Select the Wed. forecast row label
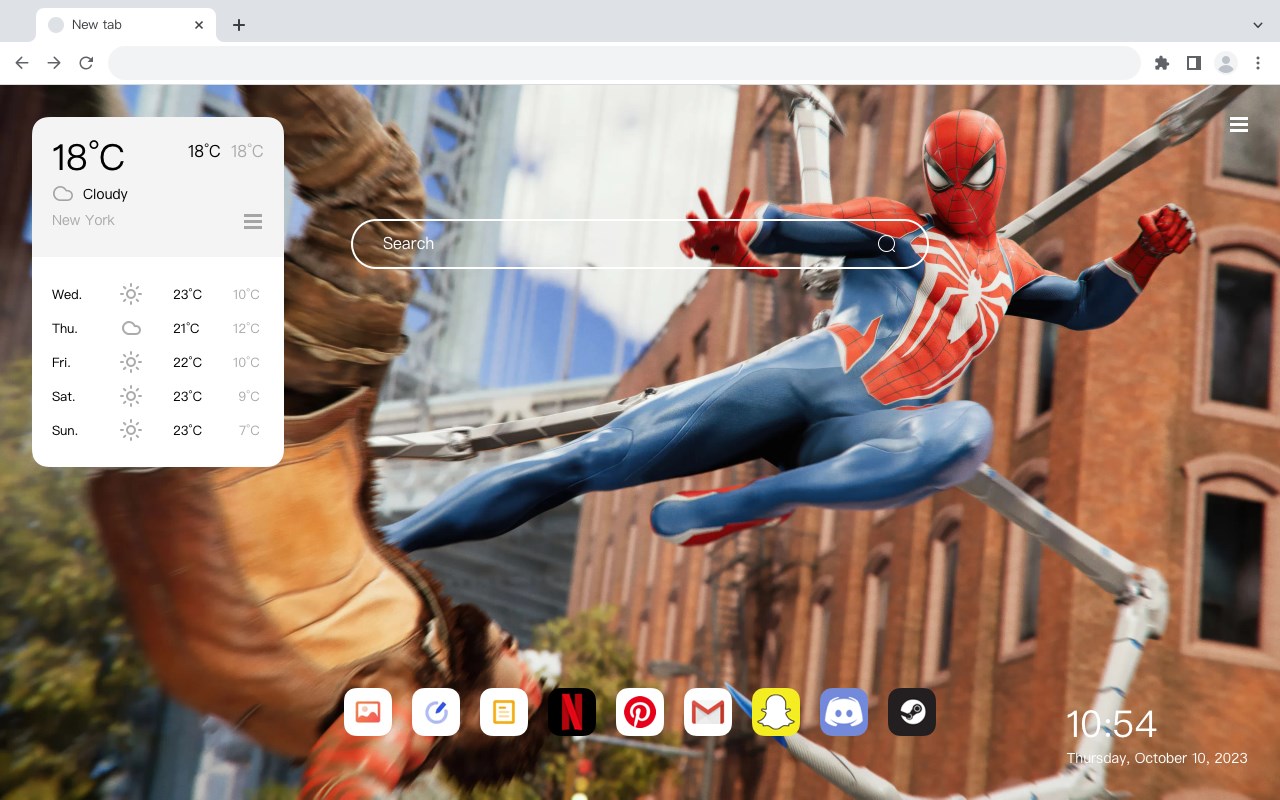The width and height of the screenshot is (1280, 800). tap(67, 295)
